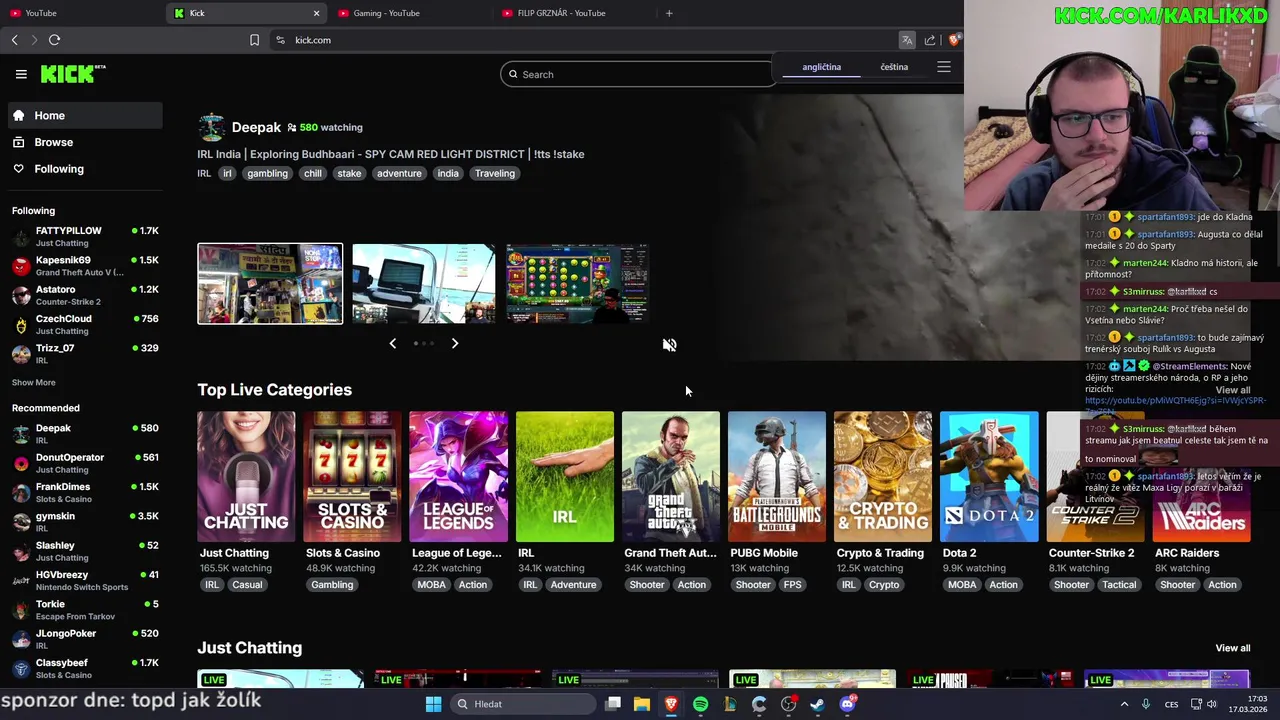The width and height of the screenshot is (1280, 720).
Task: Click the Kick search field
Action: point(640,74)
